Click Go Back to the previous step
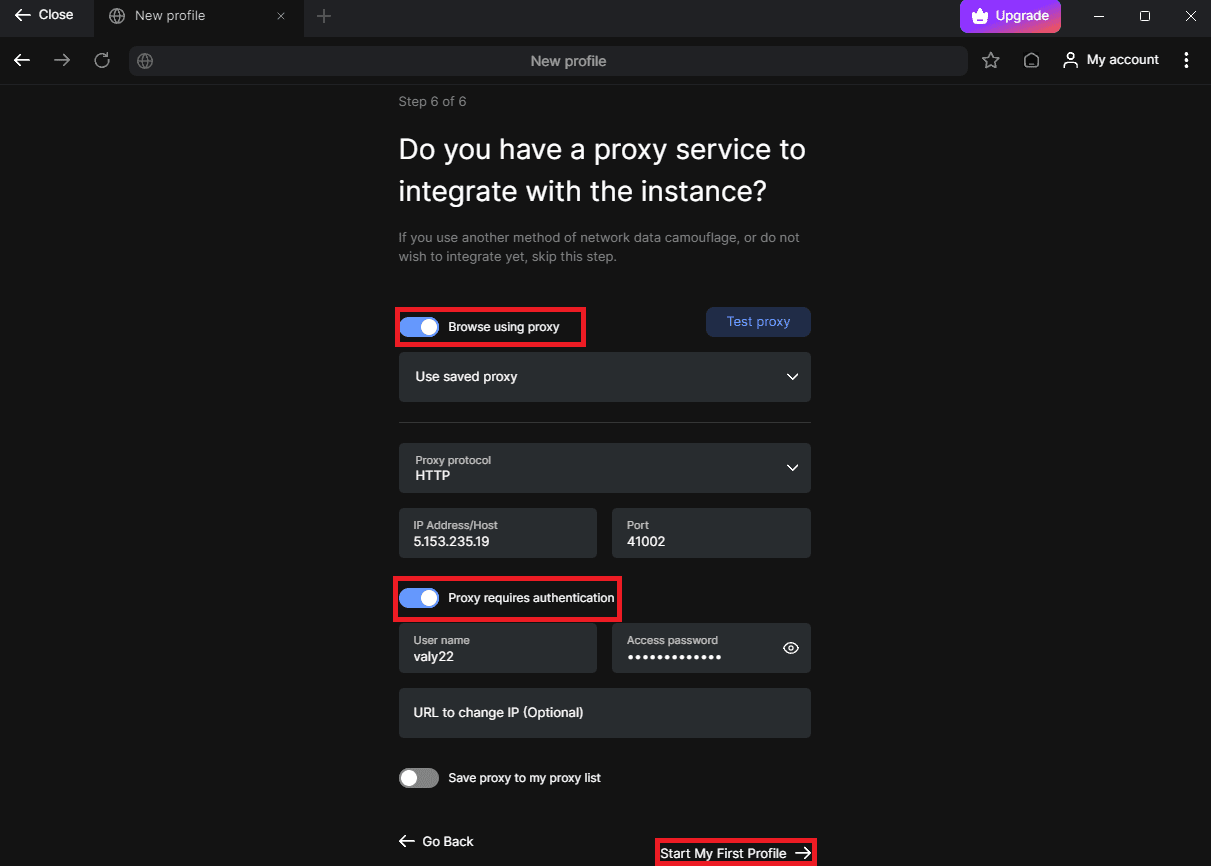Image resolution: width=1211 pixels, height=866 pixels. [436, 841]
